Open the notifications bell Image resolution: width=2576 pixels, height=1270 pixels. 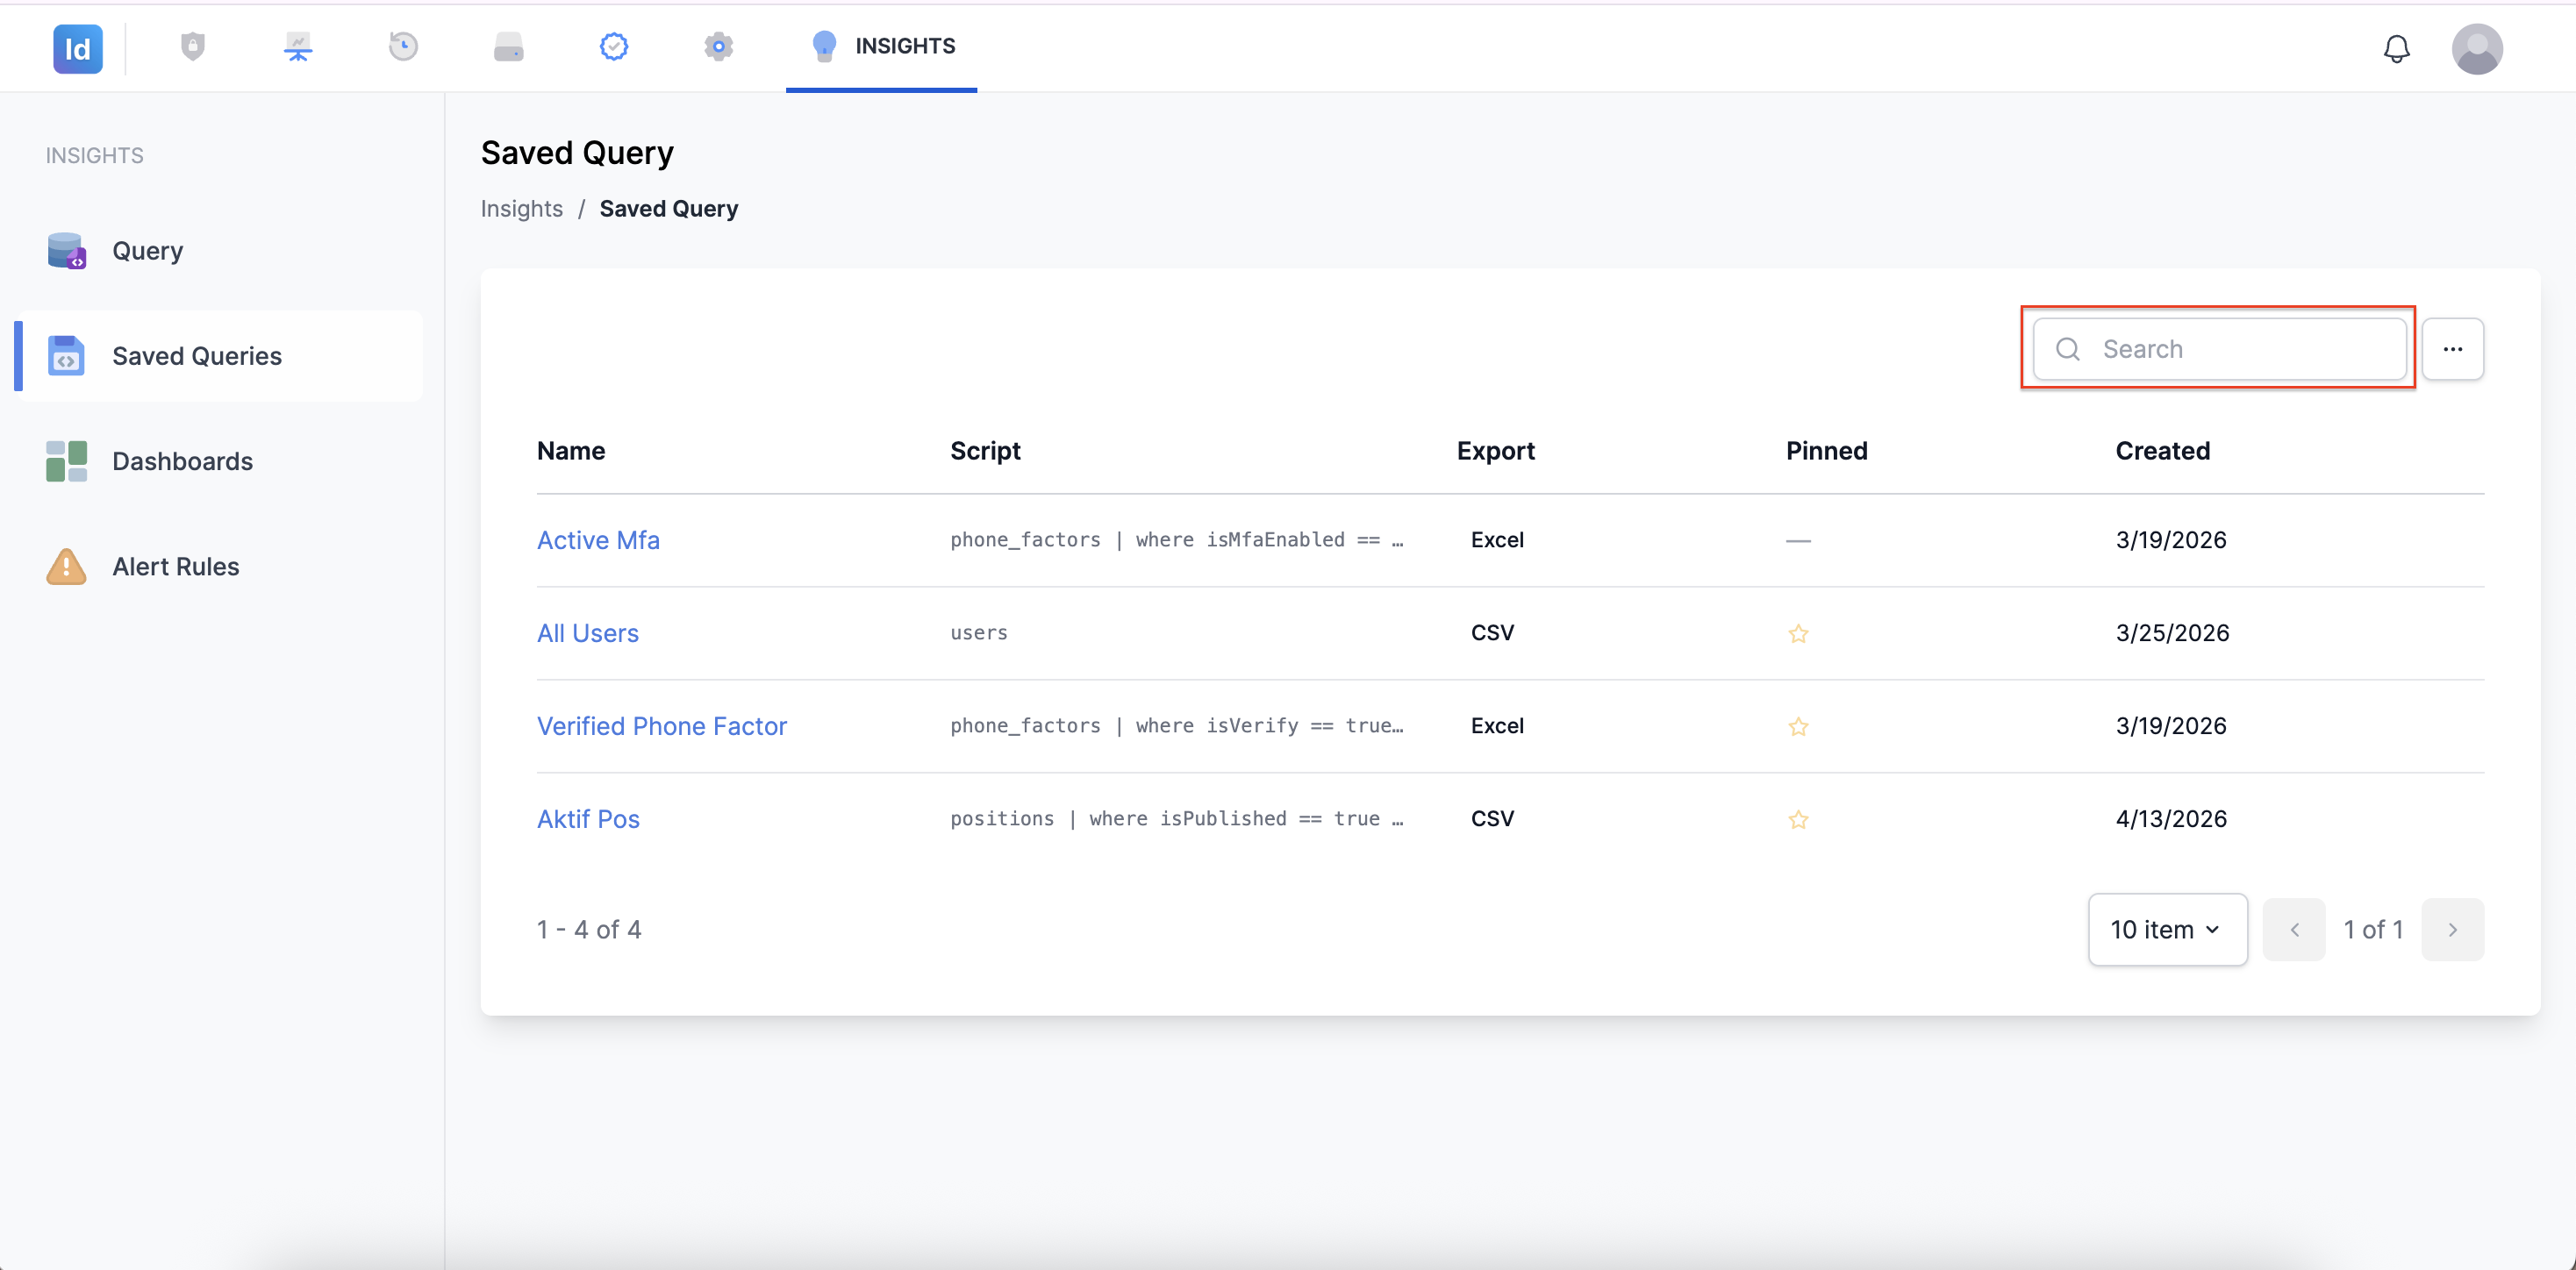[x=2396, y=48]
